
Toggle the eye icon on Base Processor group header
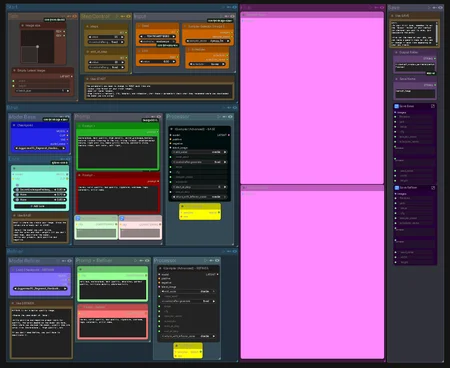coord(230,117)
